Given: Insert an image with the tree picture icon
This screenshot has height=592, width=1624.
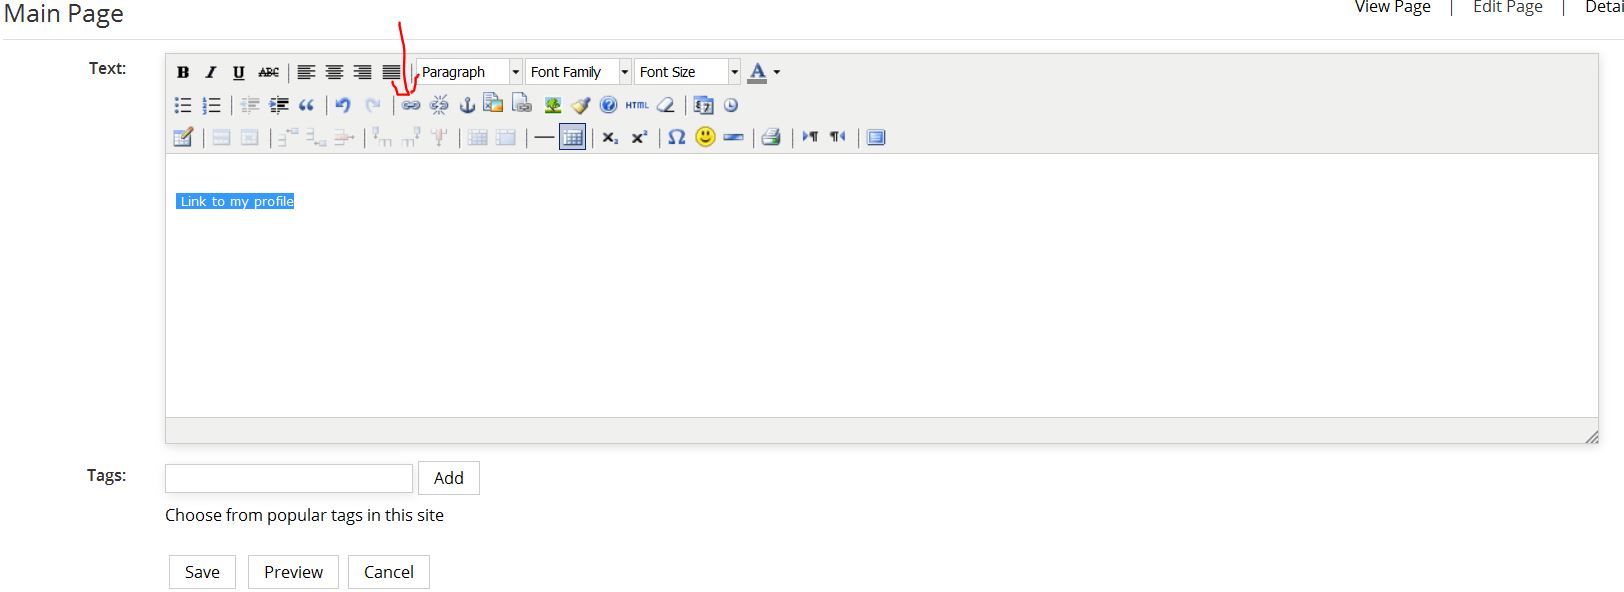Looking at the screenshot, I should pos(552,105).
